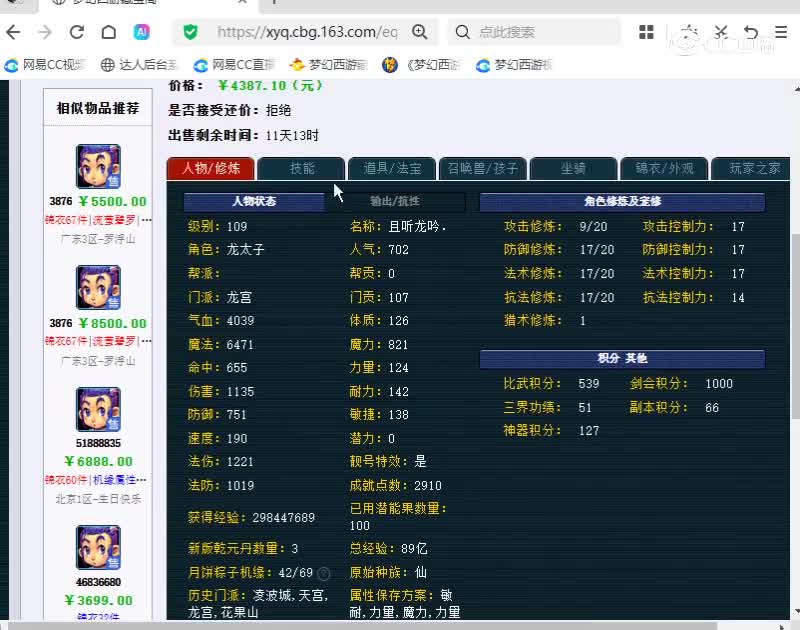Click the 点此搜索 search field
Viewport: 800px width, 630px height.
click(534, 32)
